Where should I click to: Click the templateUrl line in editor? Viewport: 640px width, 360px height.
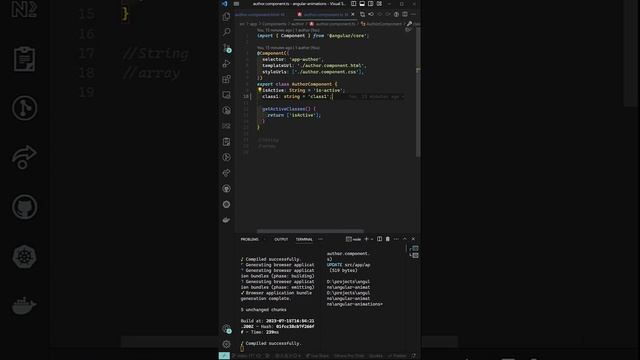(x=314, y=65)
